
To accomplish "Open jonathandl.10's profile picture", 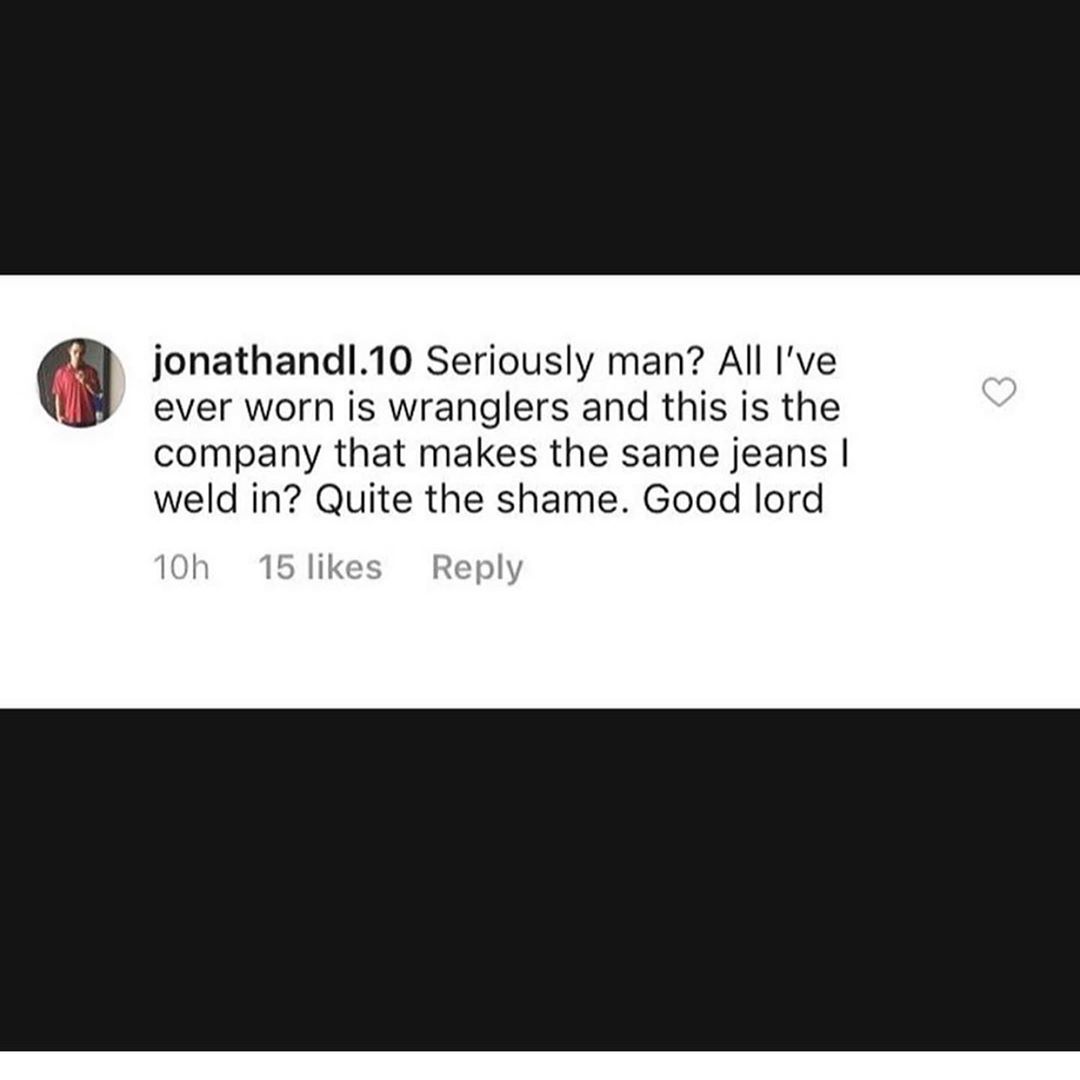I will point(81,382).
